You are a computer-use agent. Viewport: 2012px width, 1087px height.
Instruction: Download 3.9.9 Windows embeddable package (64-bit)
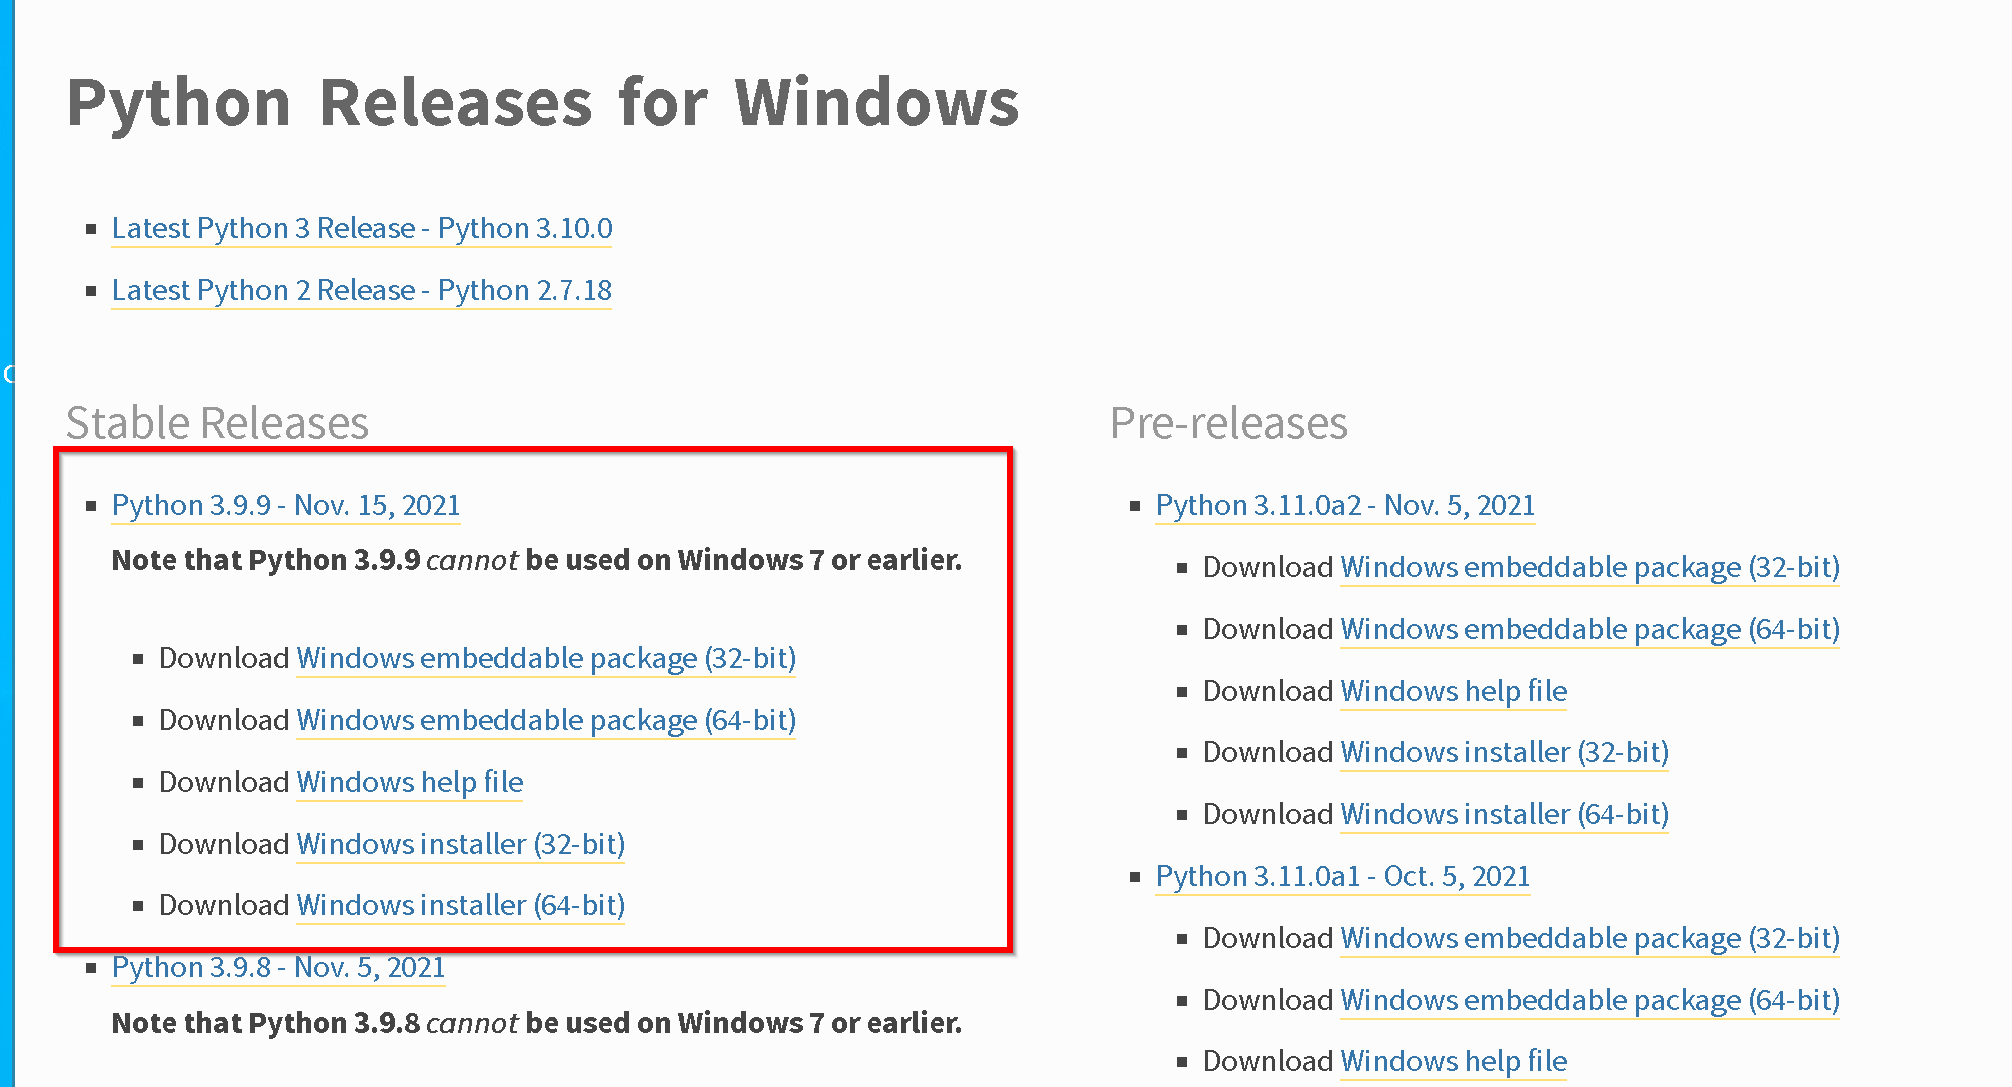546,720
